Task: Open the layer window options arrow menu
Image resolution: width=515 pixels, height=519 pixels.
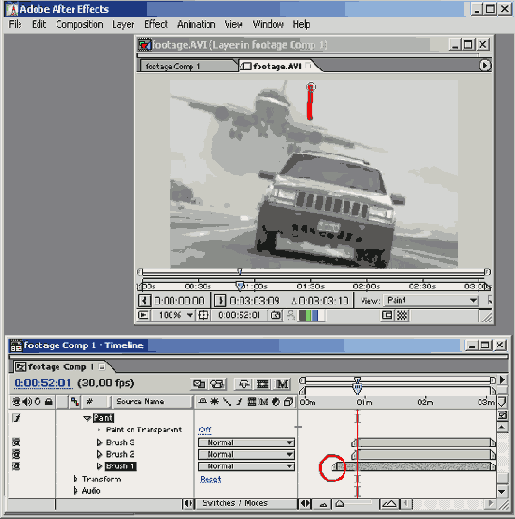Action: pos(485,65)
